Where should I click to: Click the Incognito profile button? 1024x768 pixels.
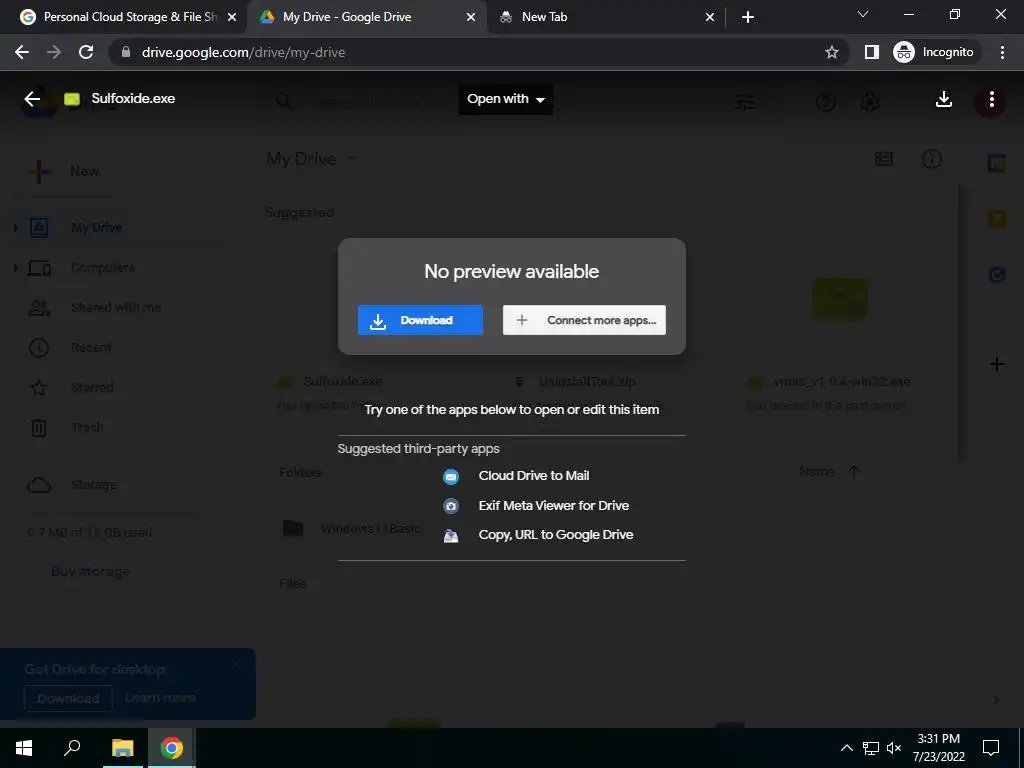(934, 52)
